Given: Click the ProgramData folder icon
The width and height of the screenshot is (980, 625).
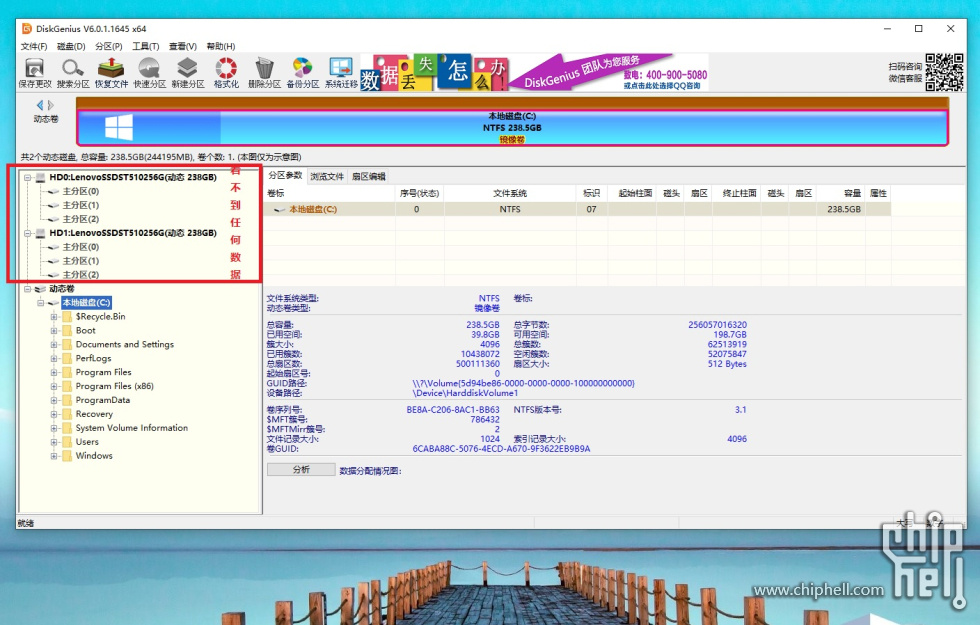Looking at the screenshot, I should click(66, 400).
